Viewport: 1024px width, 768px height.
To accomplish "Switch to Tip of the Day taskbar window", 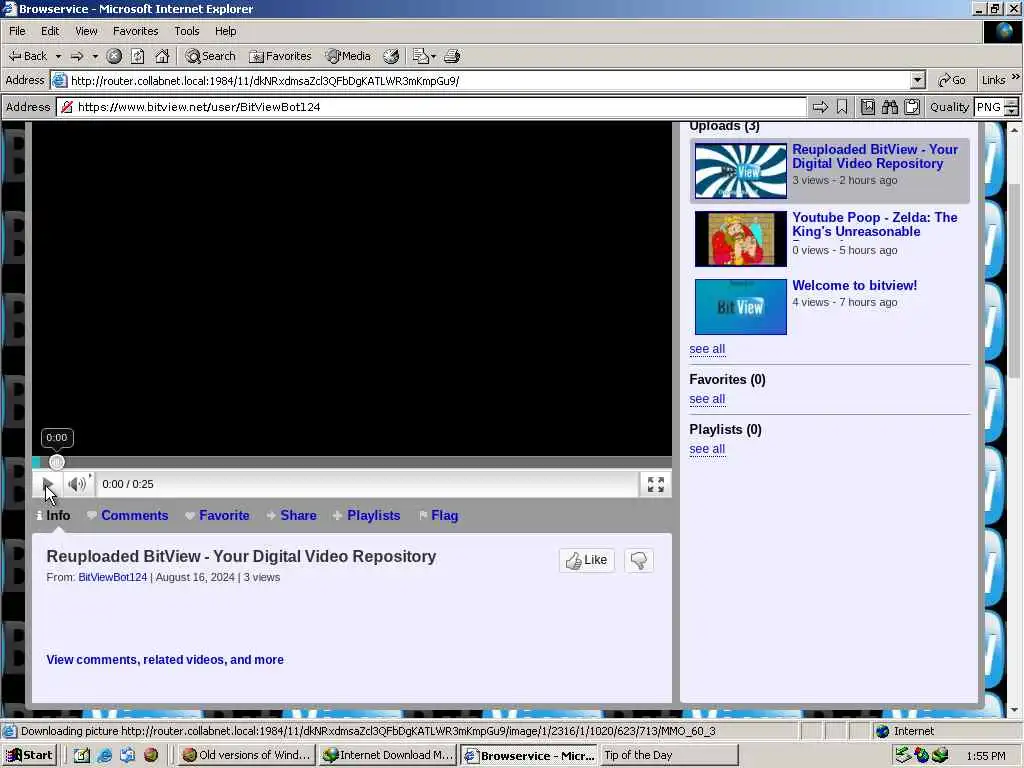I will (669, 755).
